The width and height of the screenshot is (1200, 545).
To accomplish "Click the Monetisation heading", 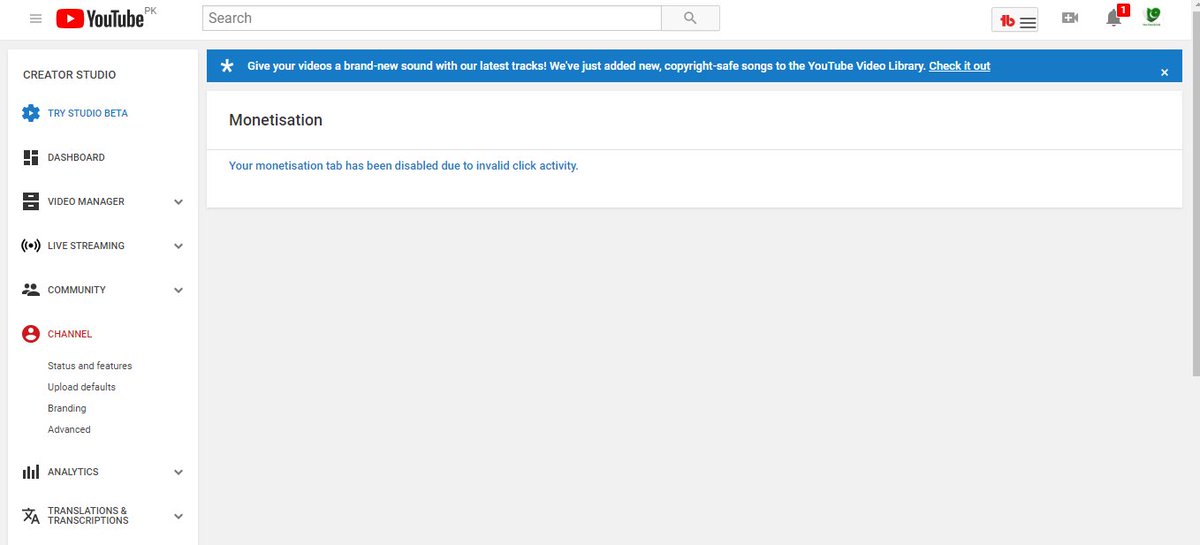I will [x=276, y=120].
